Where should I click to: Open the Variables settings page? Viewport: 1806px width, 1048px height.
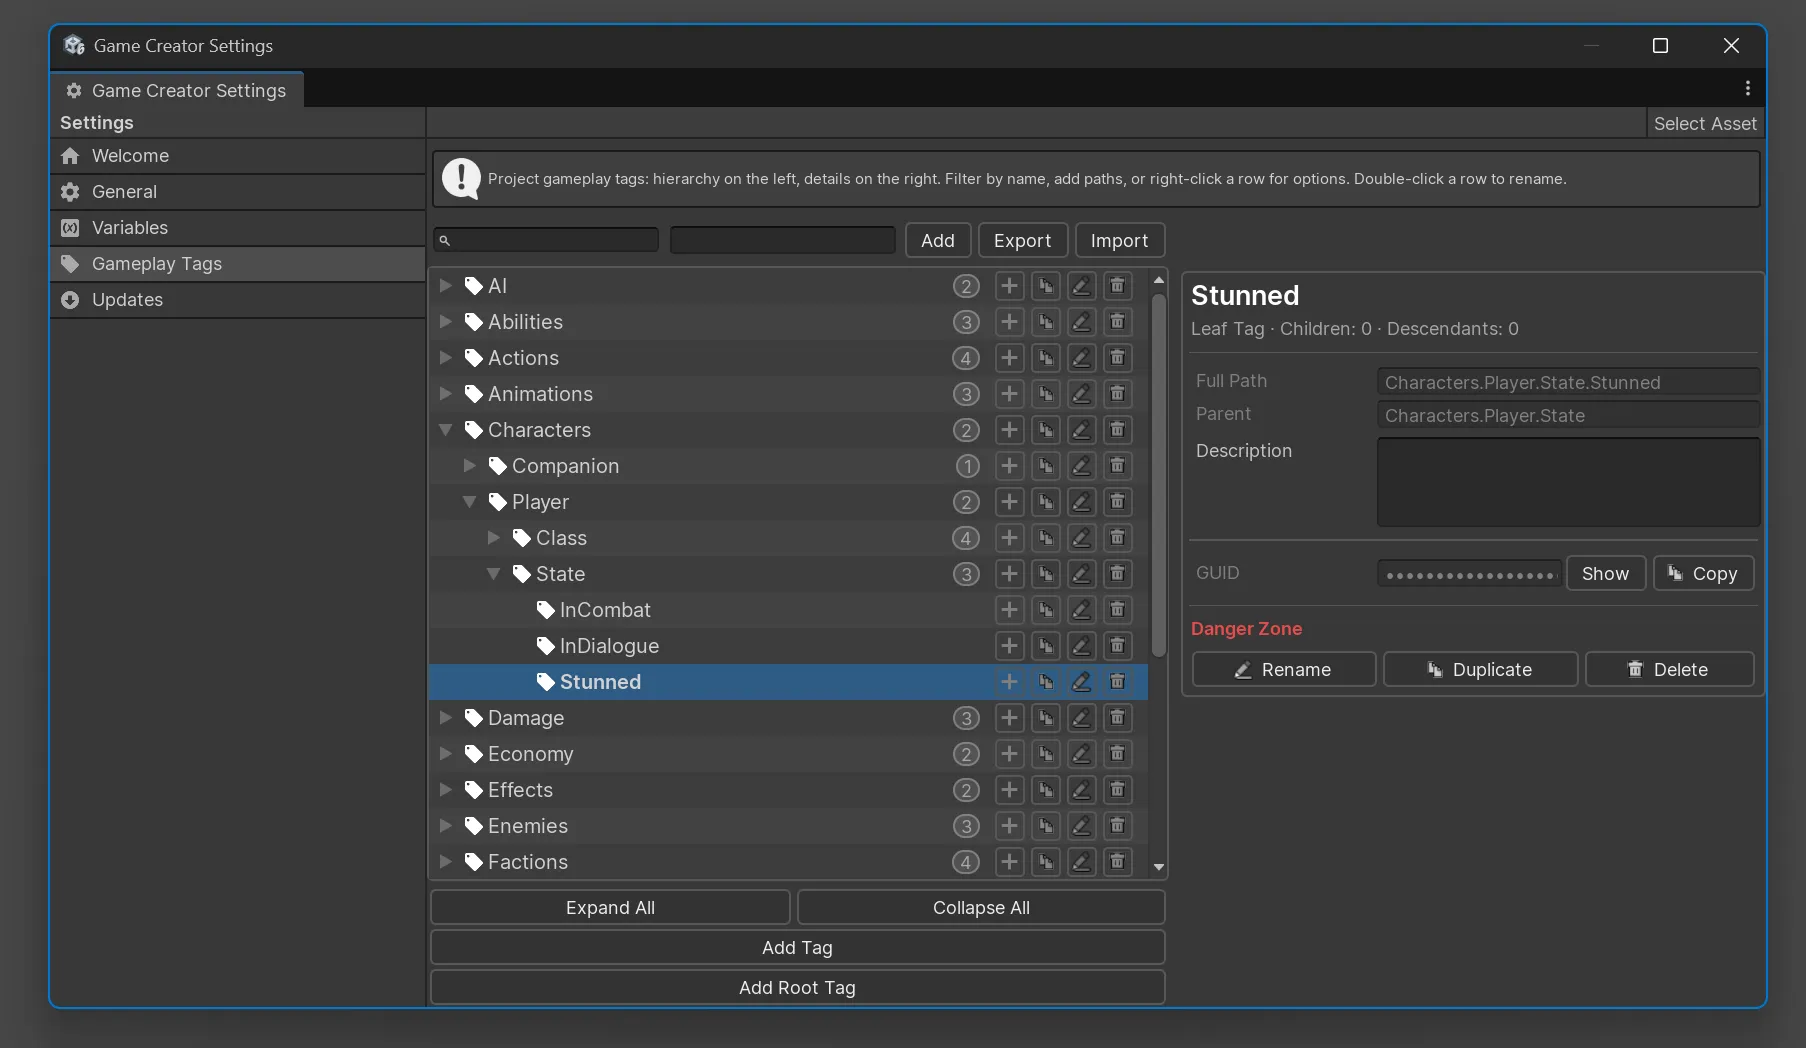(238, 228)
